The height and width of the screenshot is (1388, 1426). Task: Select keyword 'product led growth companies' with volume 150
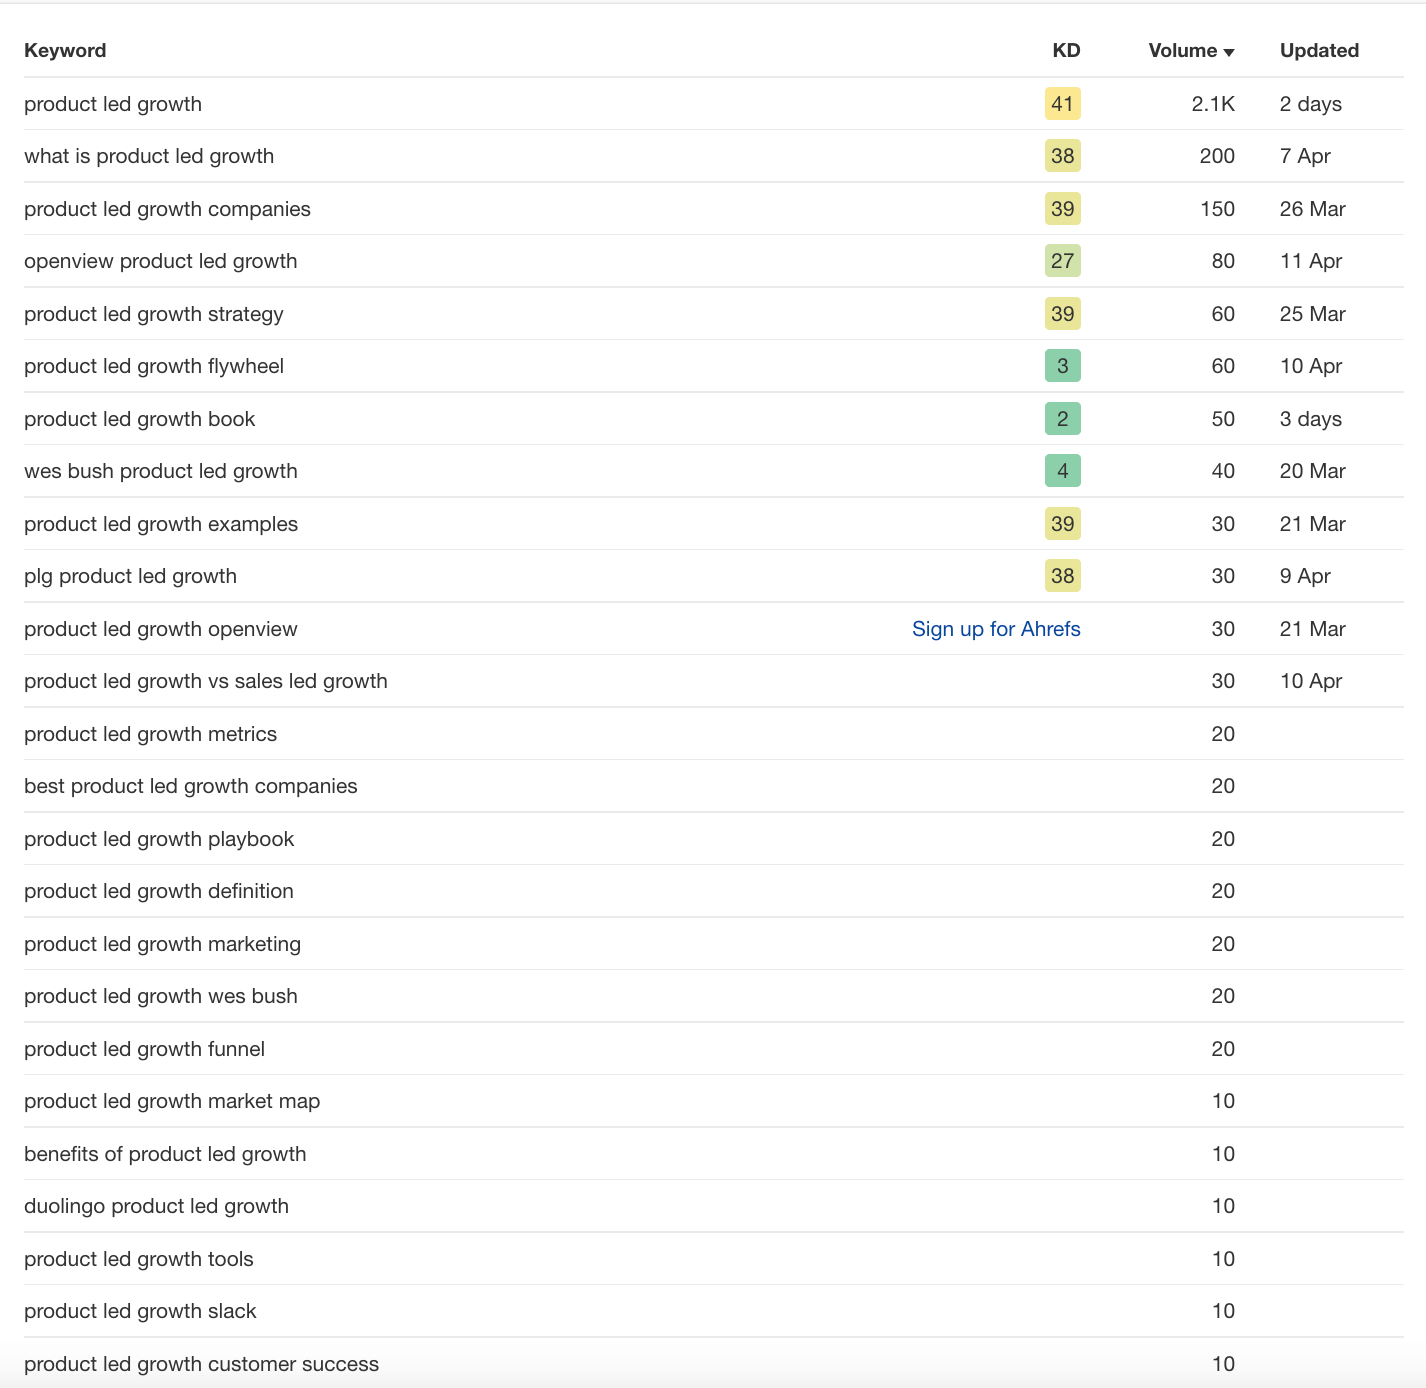click(167, 209)
